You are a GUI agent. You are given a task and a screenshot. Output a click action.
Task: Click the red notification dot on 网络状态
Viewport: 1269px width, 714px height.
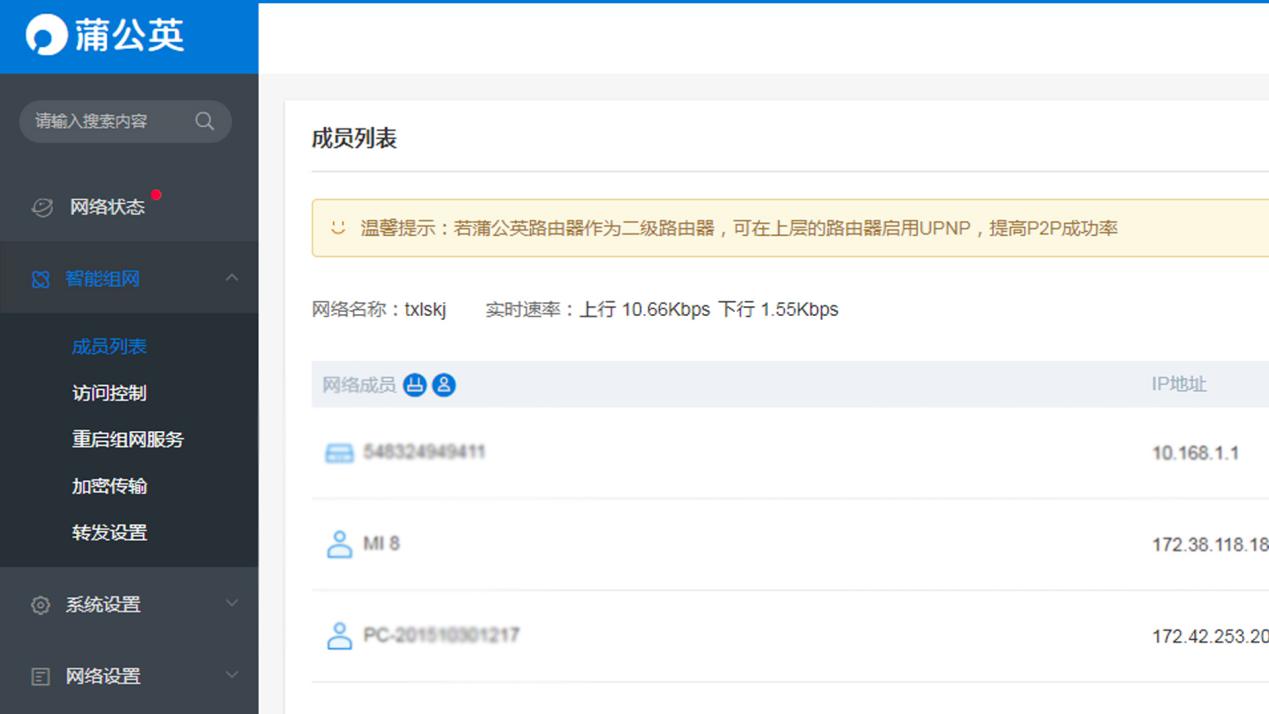(156, 195)
